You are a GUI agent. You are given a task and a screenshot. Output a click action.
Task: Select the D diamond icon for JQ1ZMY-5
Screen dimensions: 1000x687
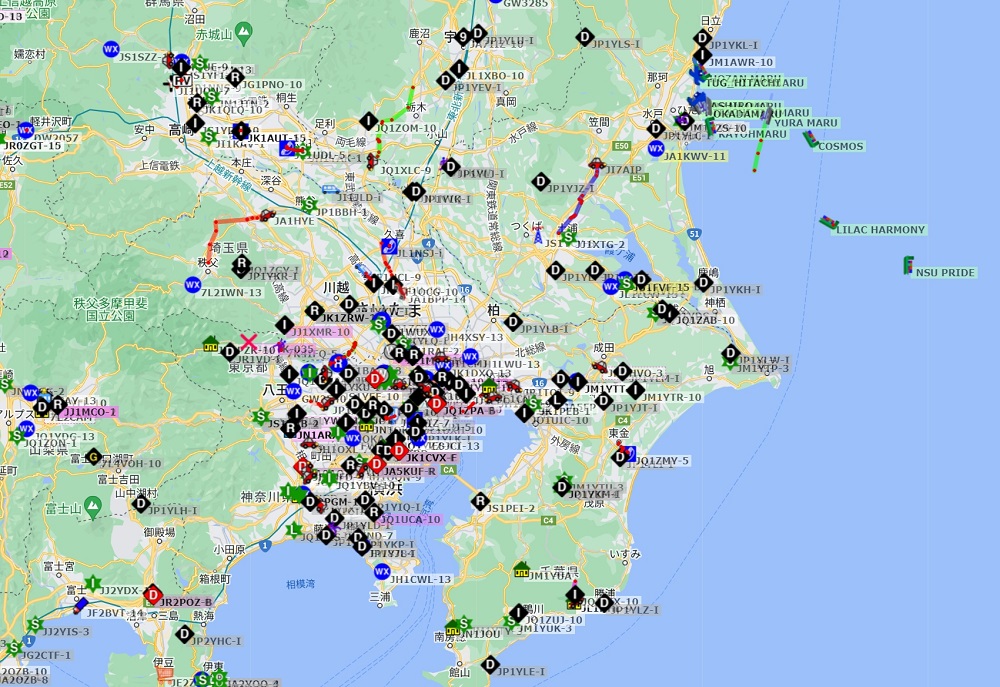click(620, 457)
